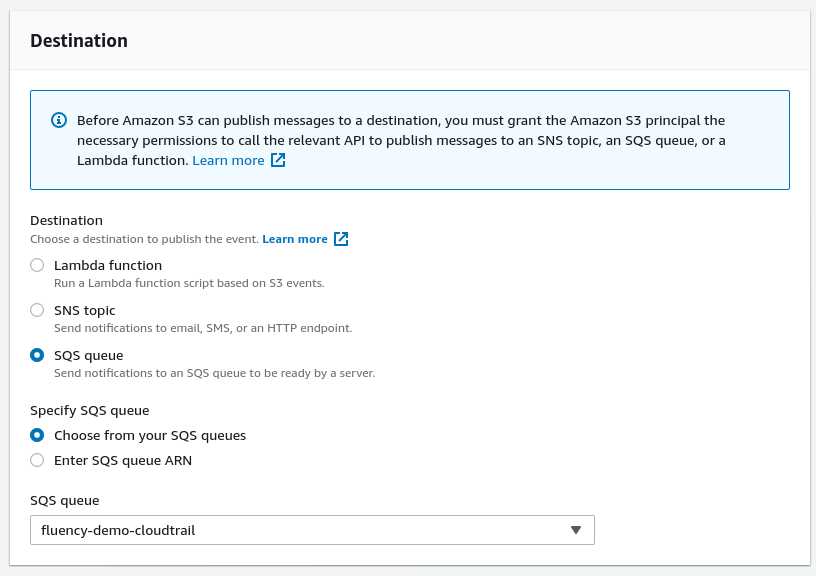Click the 'Specify SQS queue' section label
Screen dimensions: 816x576
pyautogui.click(x=90, y=411)
